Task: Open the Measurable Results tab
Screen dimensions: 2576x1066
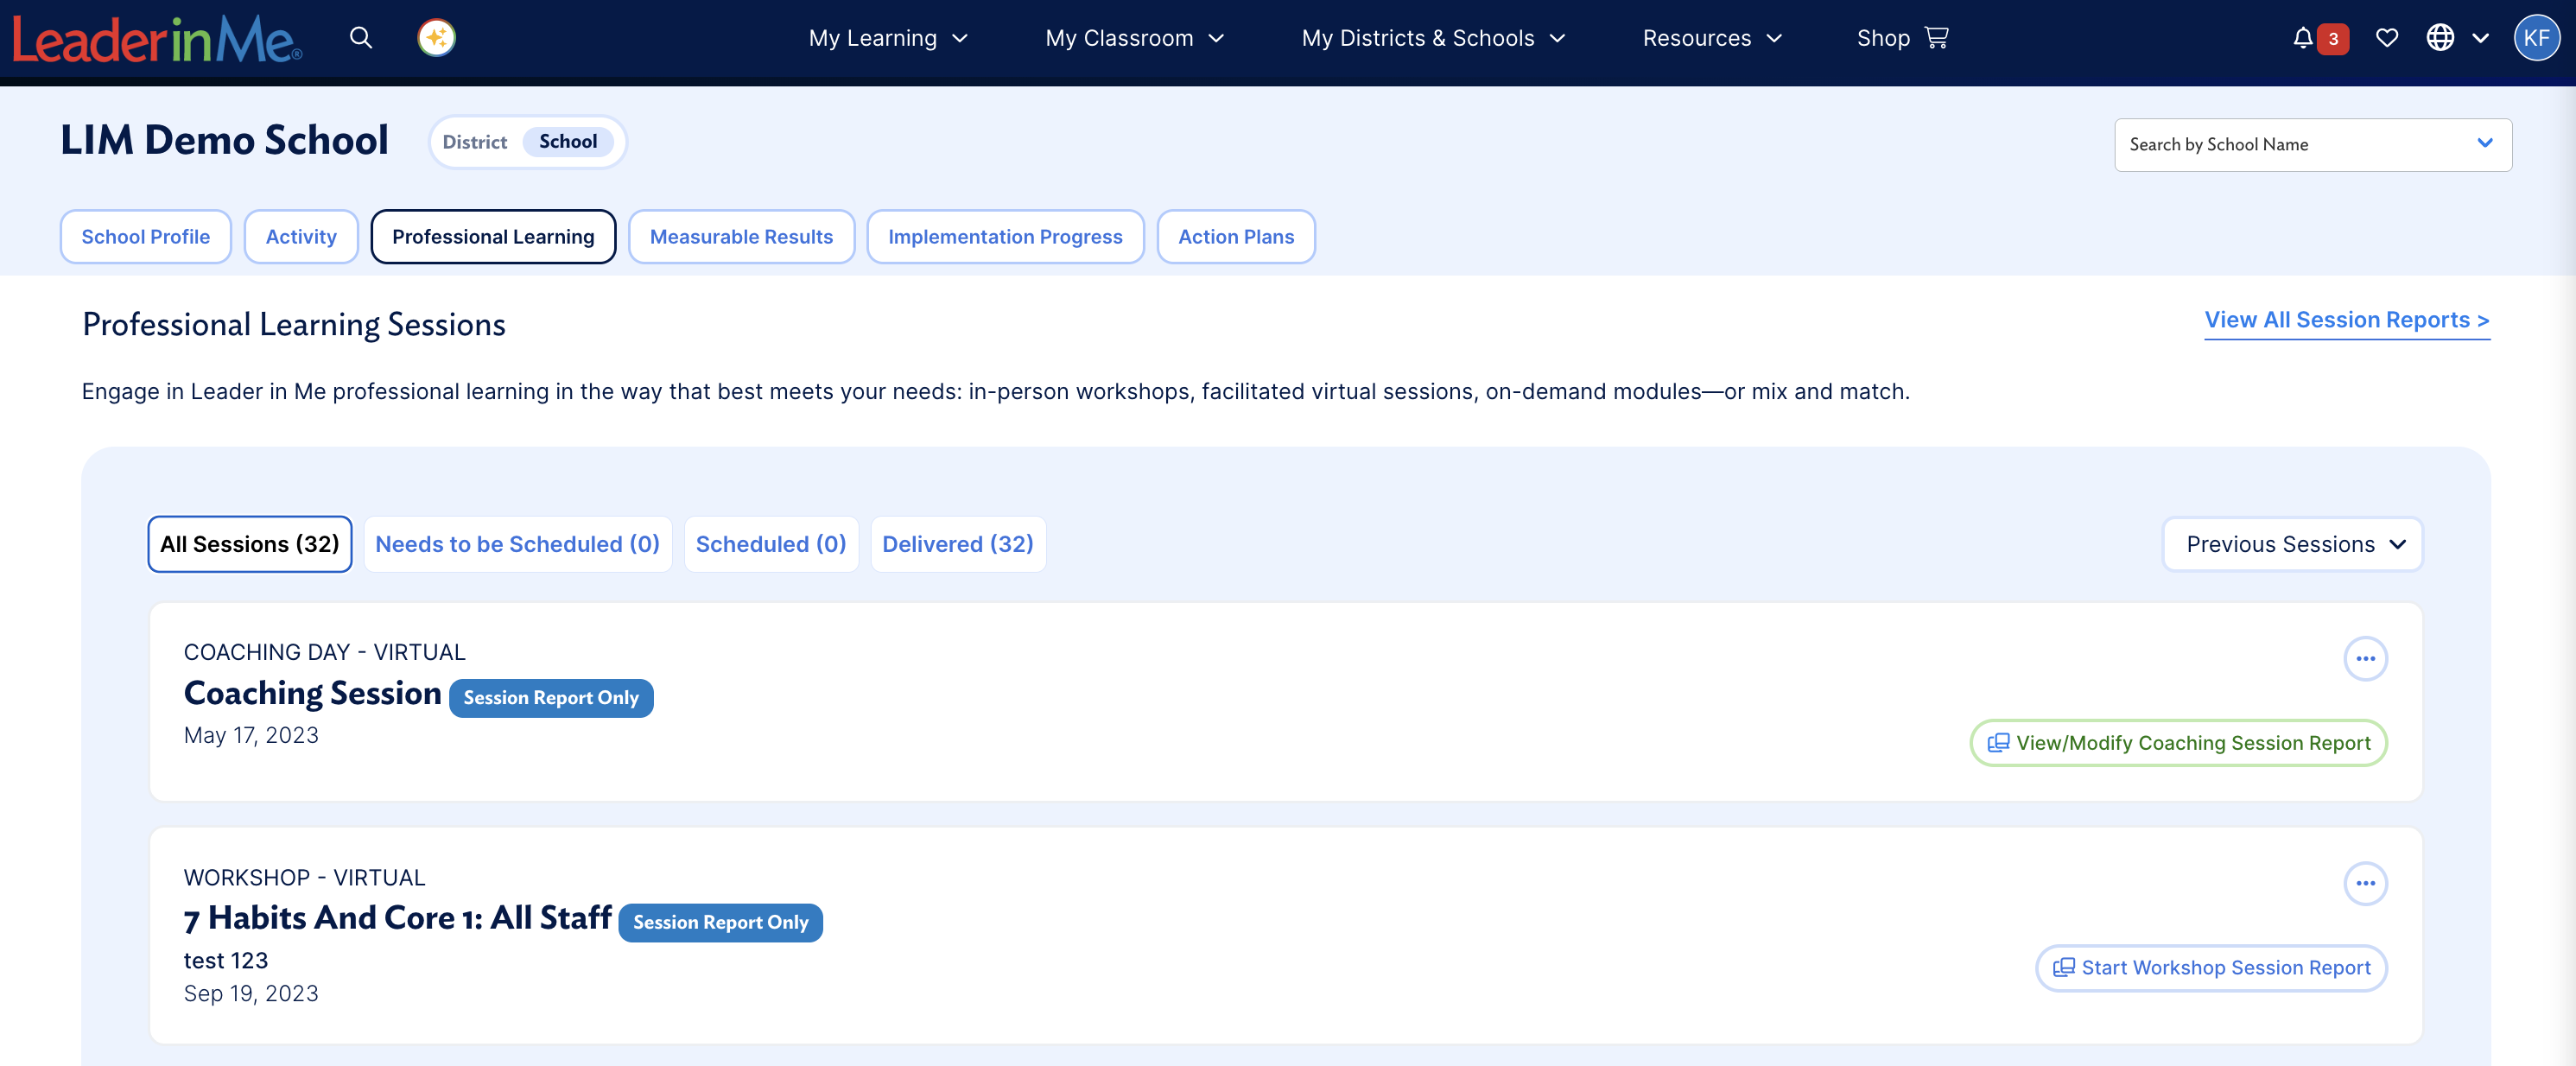Action: [741, 237]
